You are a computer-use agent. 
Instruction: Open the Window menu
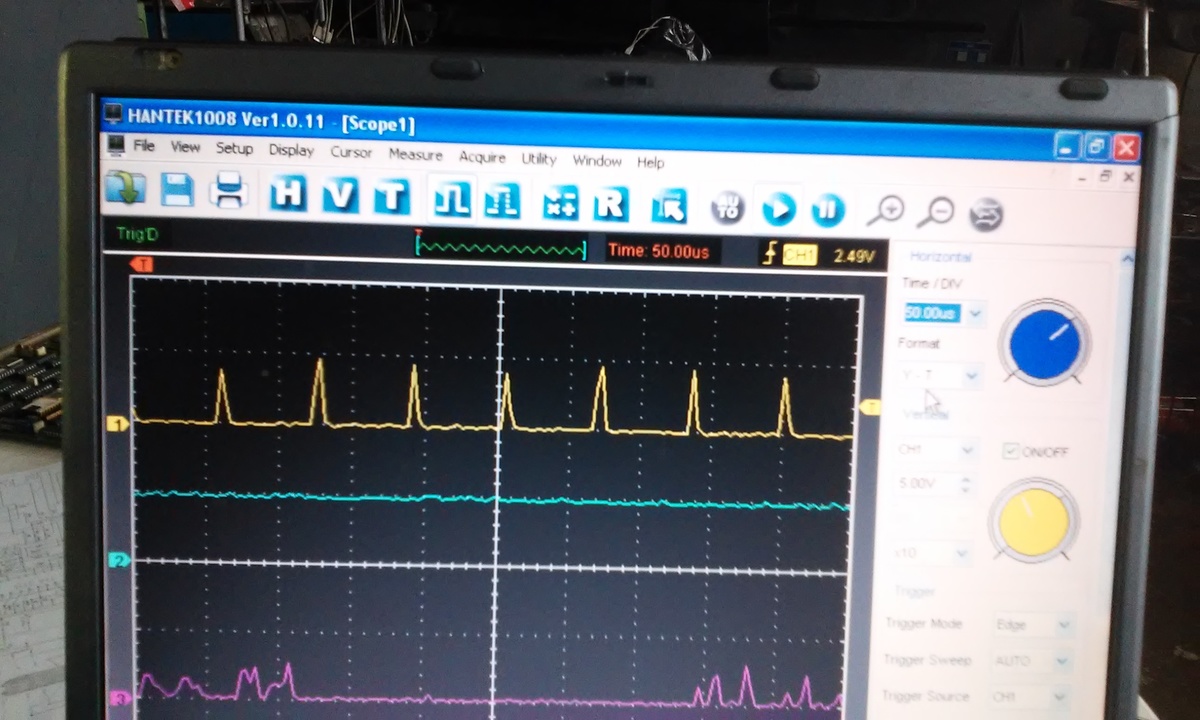597,160
